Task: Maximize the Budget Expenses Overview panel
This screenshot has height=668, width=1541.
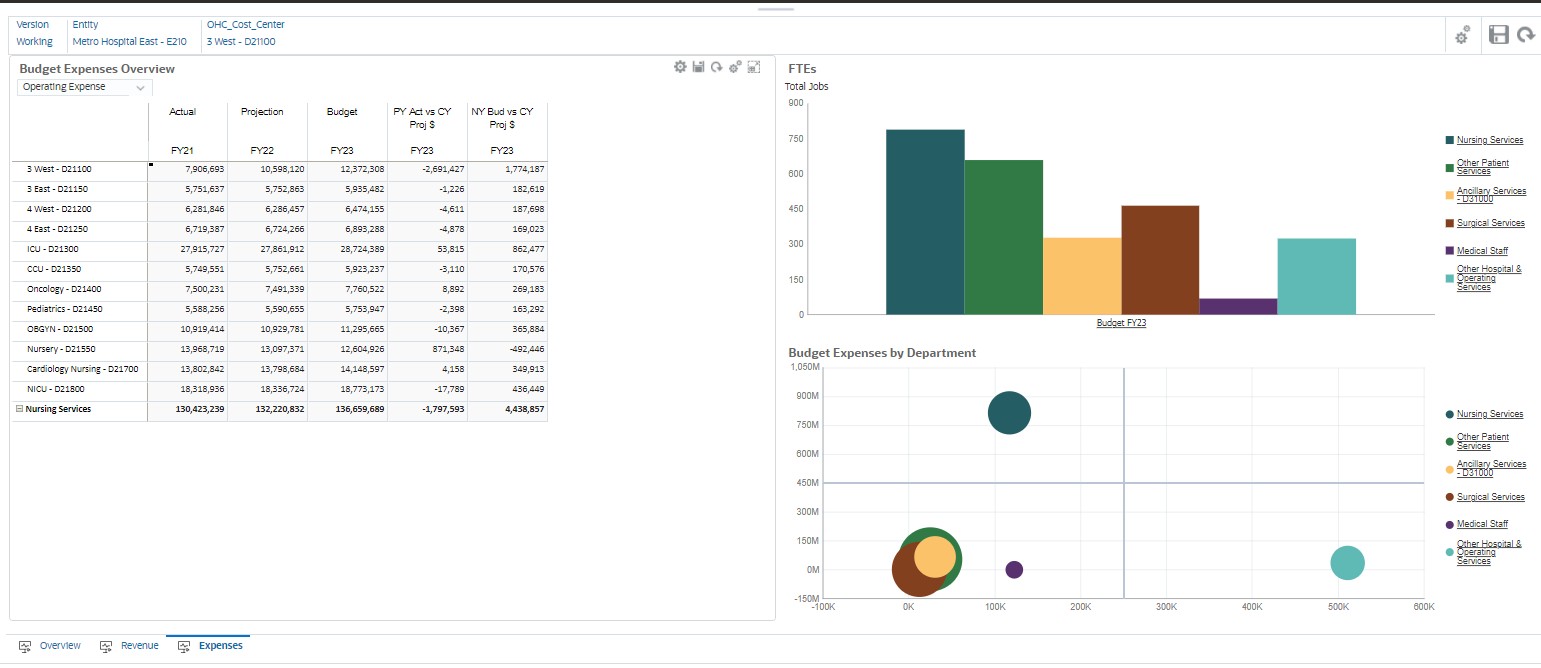Action: pos(753,67)
